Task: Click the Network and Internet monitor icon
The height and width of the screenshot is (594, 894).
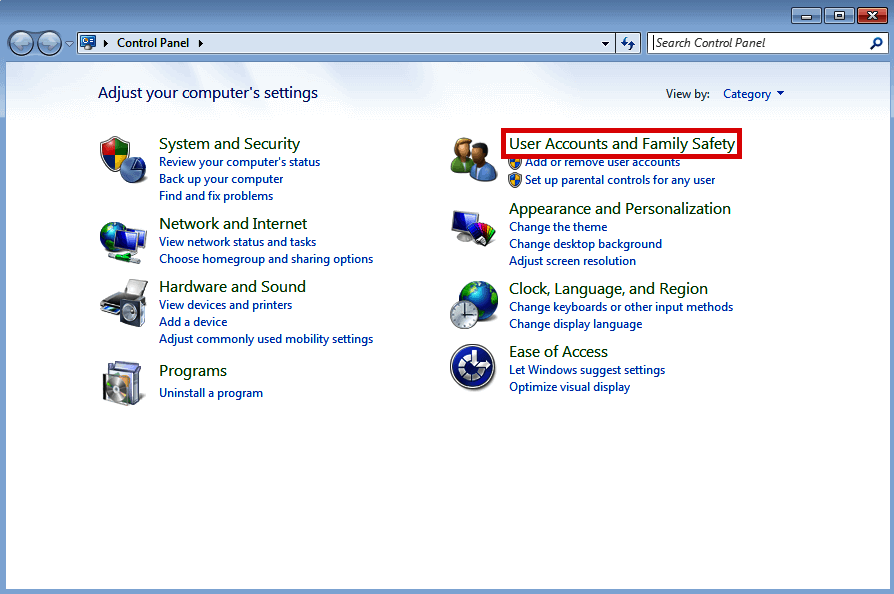Action: click(x=123, y=241)
